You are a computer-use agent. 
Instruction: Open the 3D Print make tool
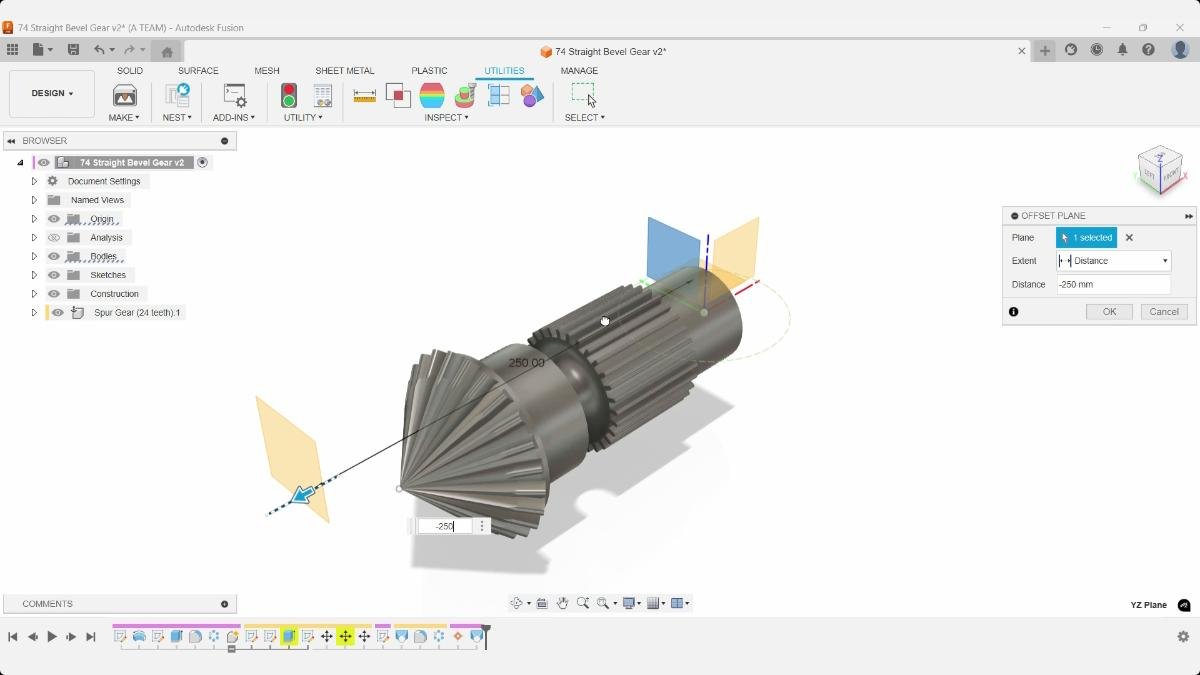click(125, 95)
